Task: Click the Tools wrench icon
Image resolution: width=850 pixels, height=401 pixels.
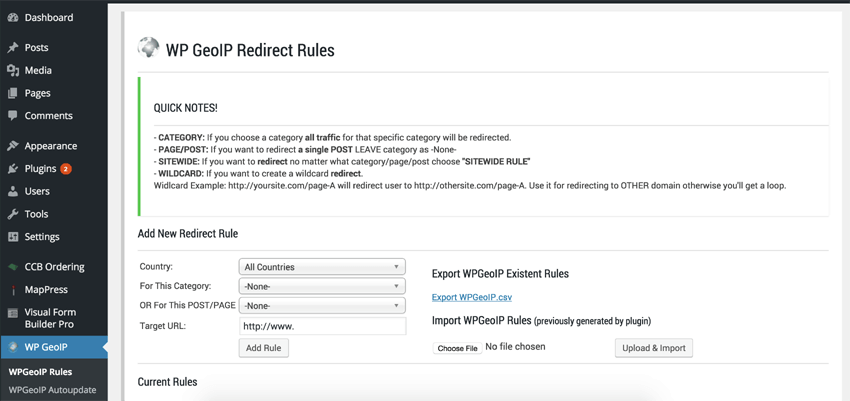Action: point(12,214)
